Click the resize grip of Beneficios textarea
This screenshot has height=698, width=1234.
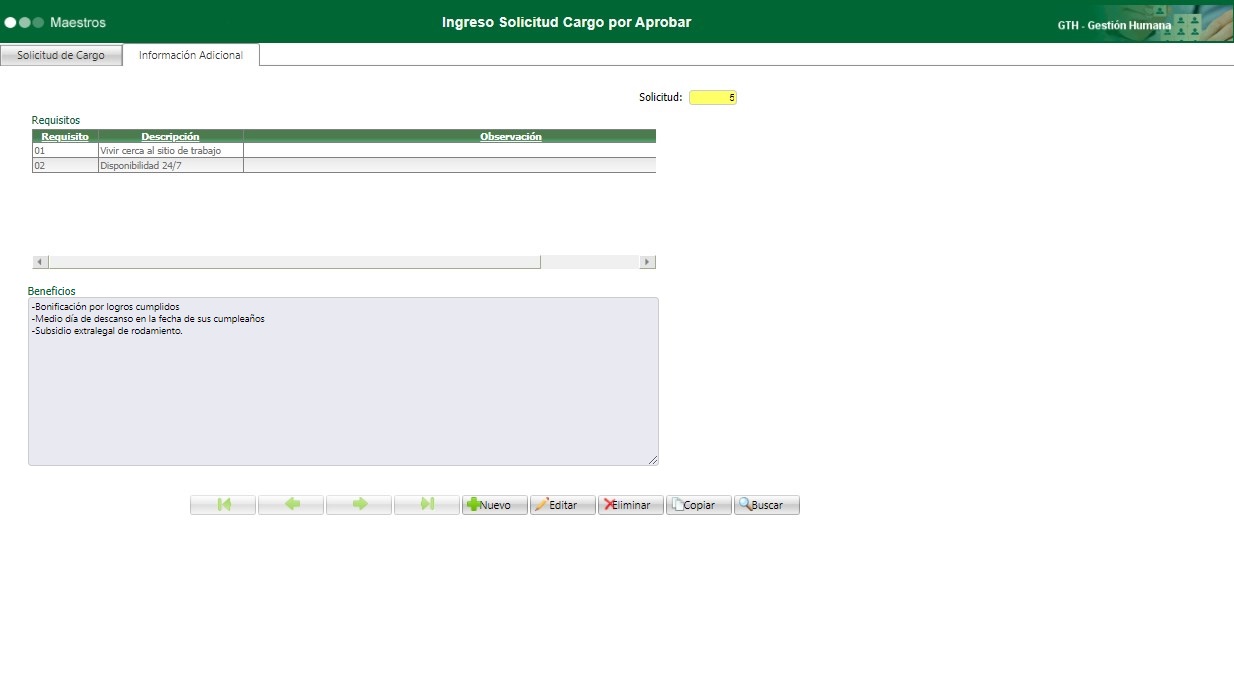[653, 460]
